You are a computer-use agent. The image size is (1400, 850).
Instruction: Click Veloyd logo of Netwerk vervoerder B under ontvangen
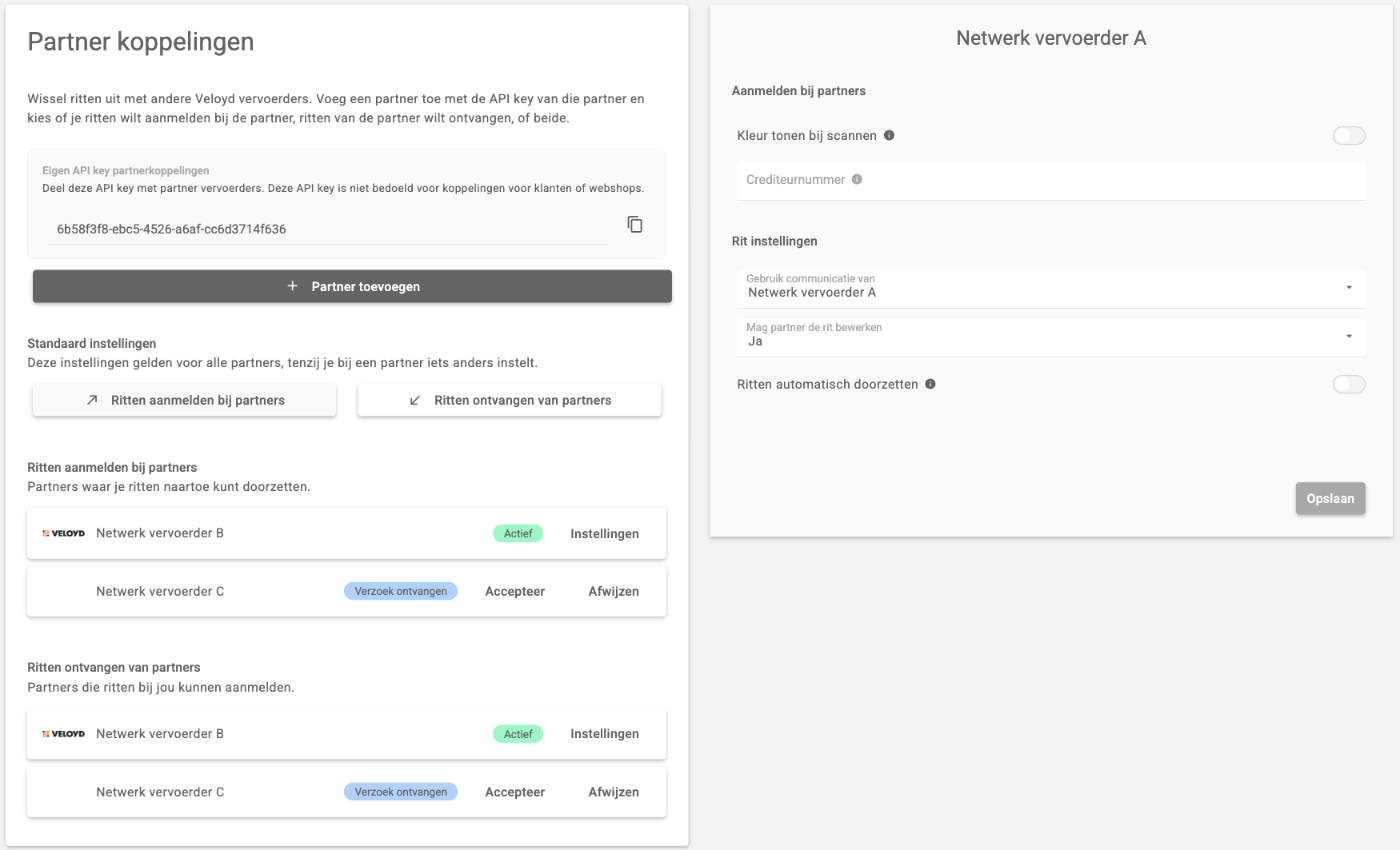pos(63,734)
